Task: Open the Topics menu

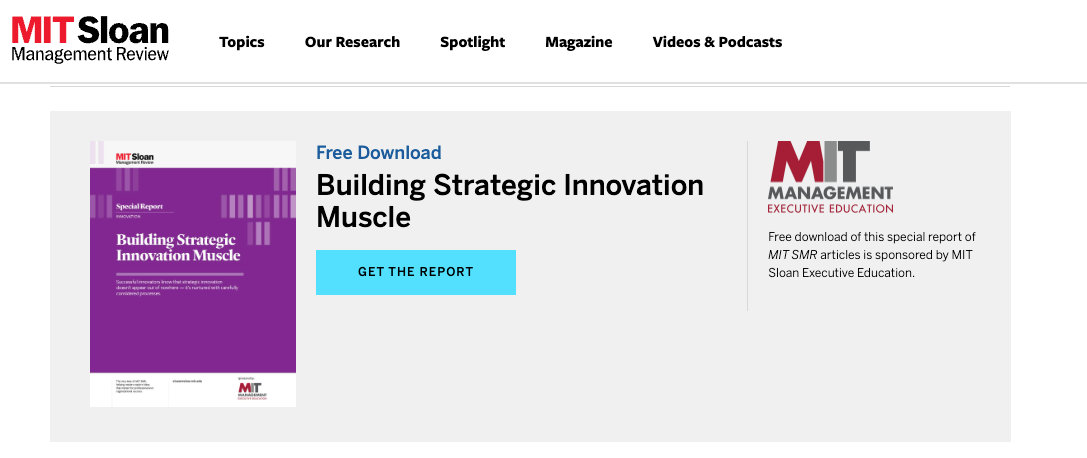Action: (x=242, y=42)
